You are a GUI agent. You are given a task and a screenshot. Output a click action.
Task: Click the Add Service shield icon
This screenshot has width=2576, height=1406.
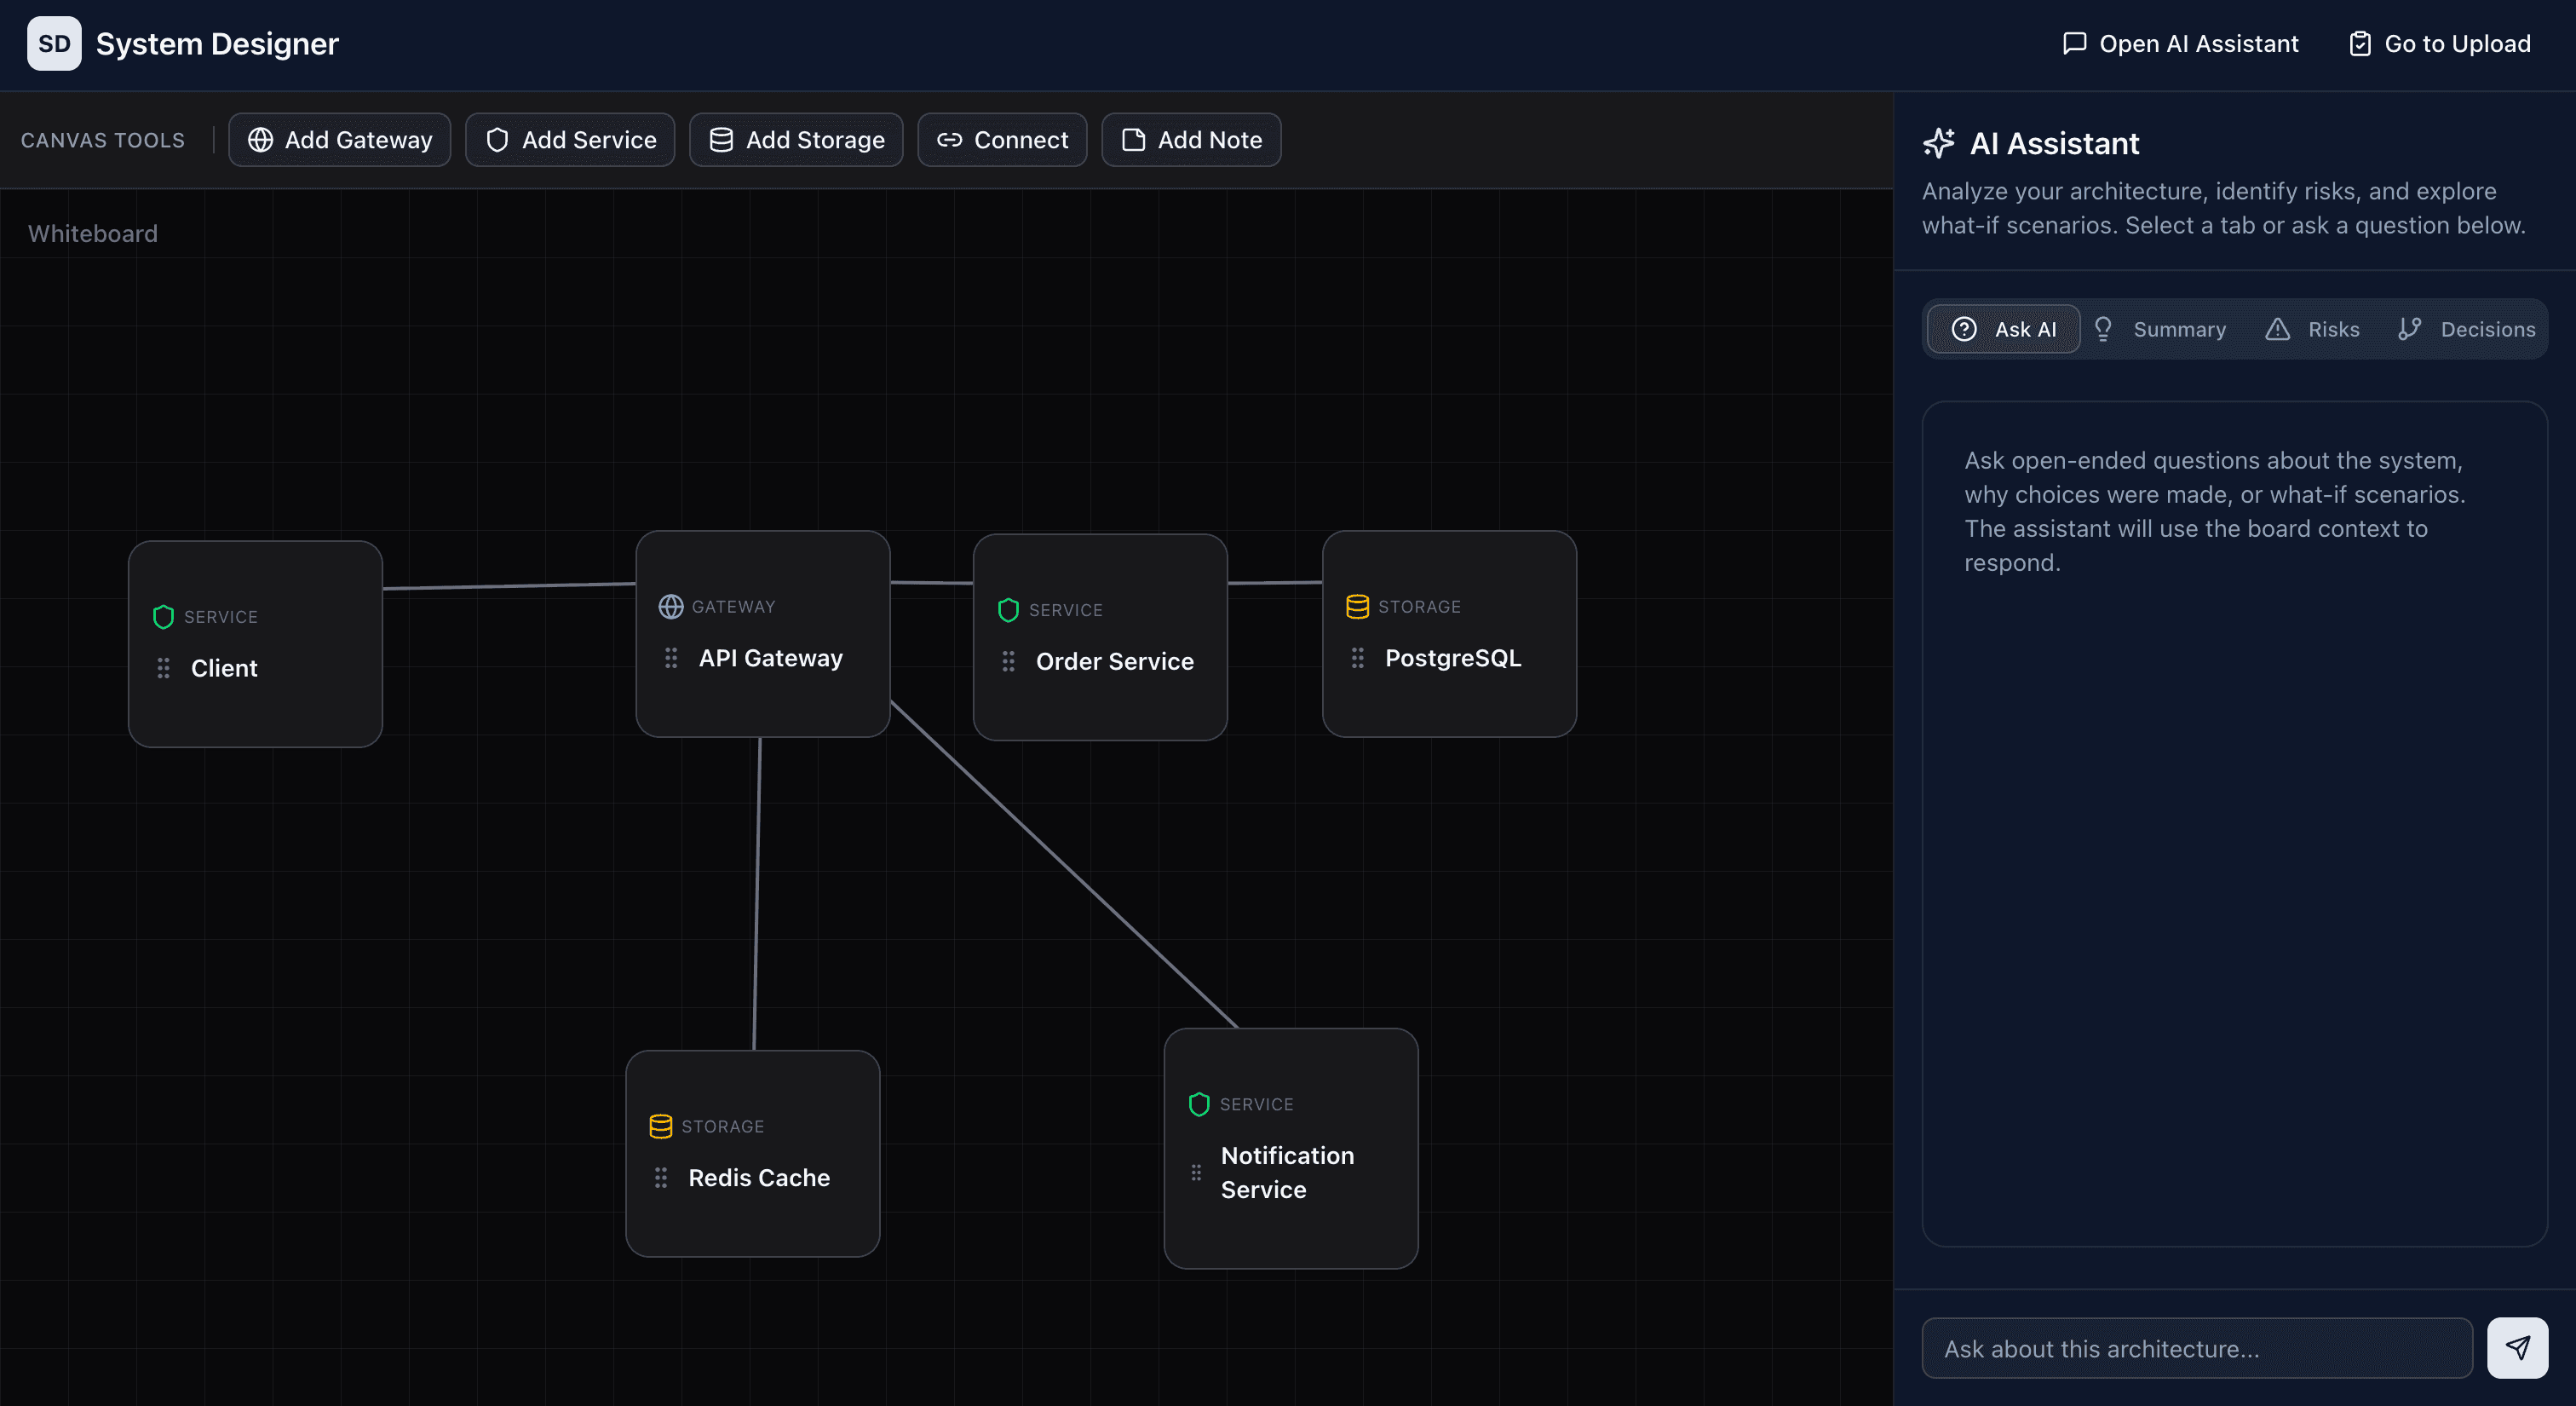(x=498, y=140)
